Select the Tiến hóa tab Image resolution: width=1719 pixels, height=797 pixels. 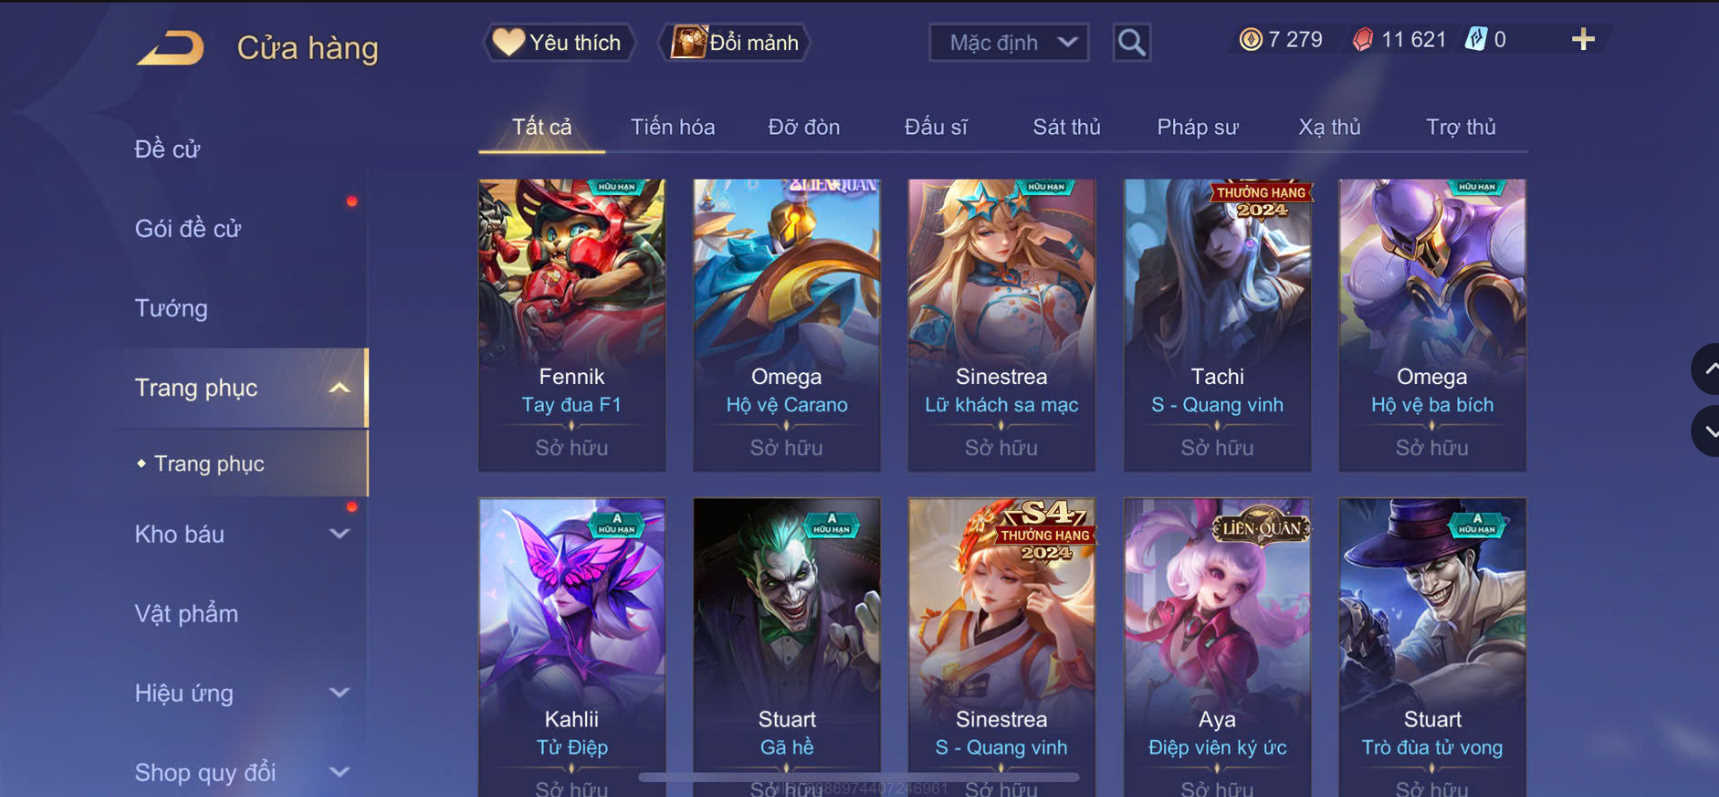[x=672, y=127]
